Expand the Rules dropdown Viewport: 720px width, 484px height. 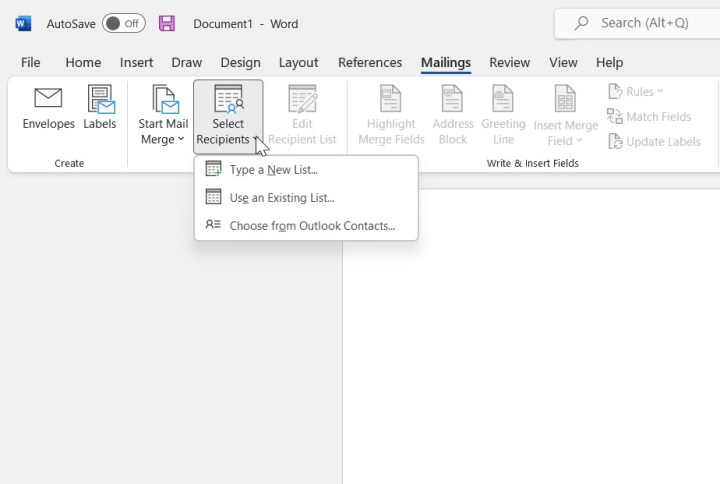(x=636, y=91)
